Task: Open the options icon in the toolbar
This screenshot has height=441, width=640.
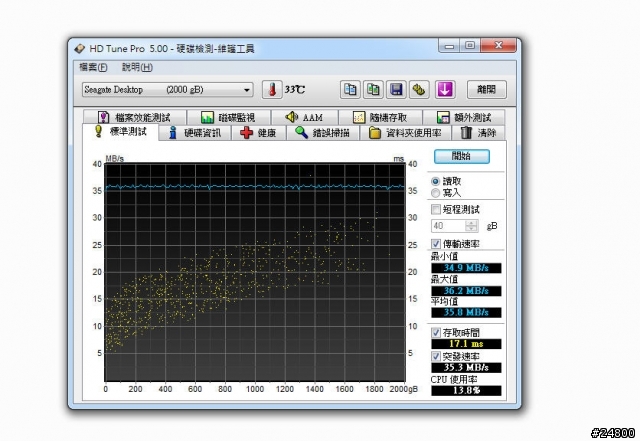Action: pyautogui.click(x=419, y=89)
